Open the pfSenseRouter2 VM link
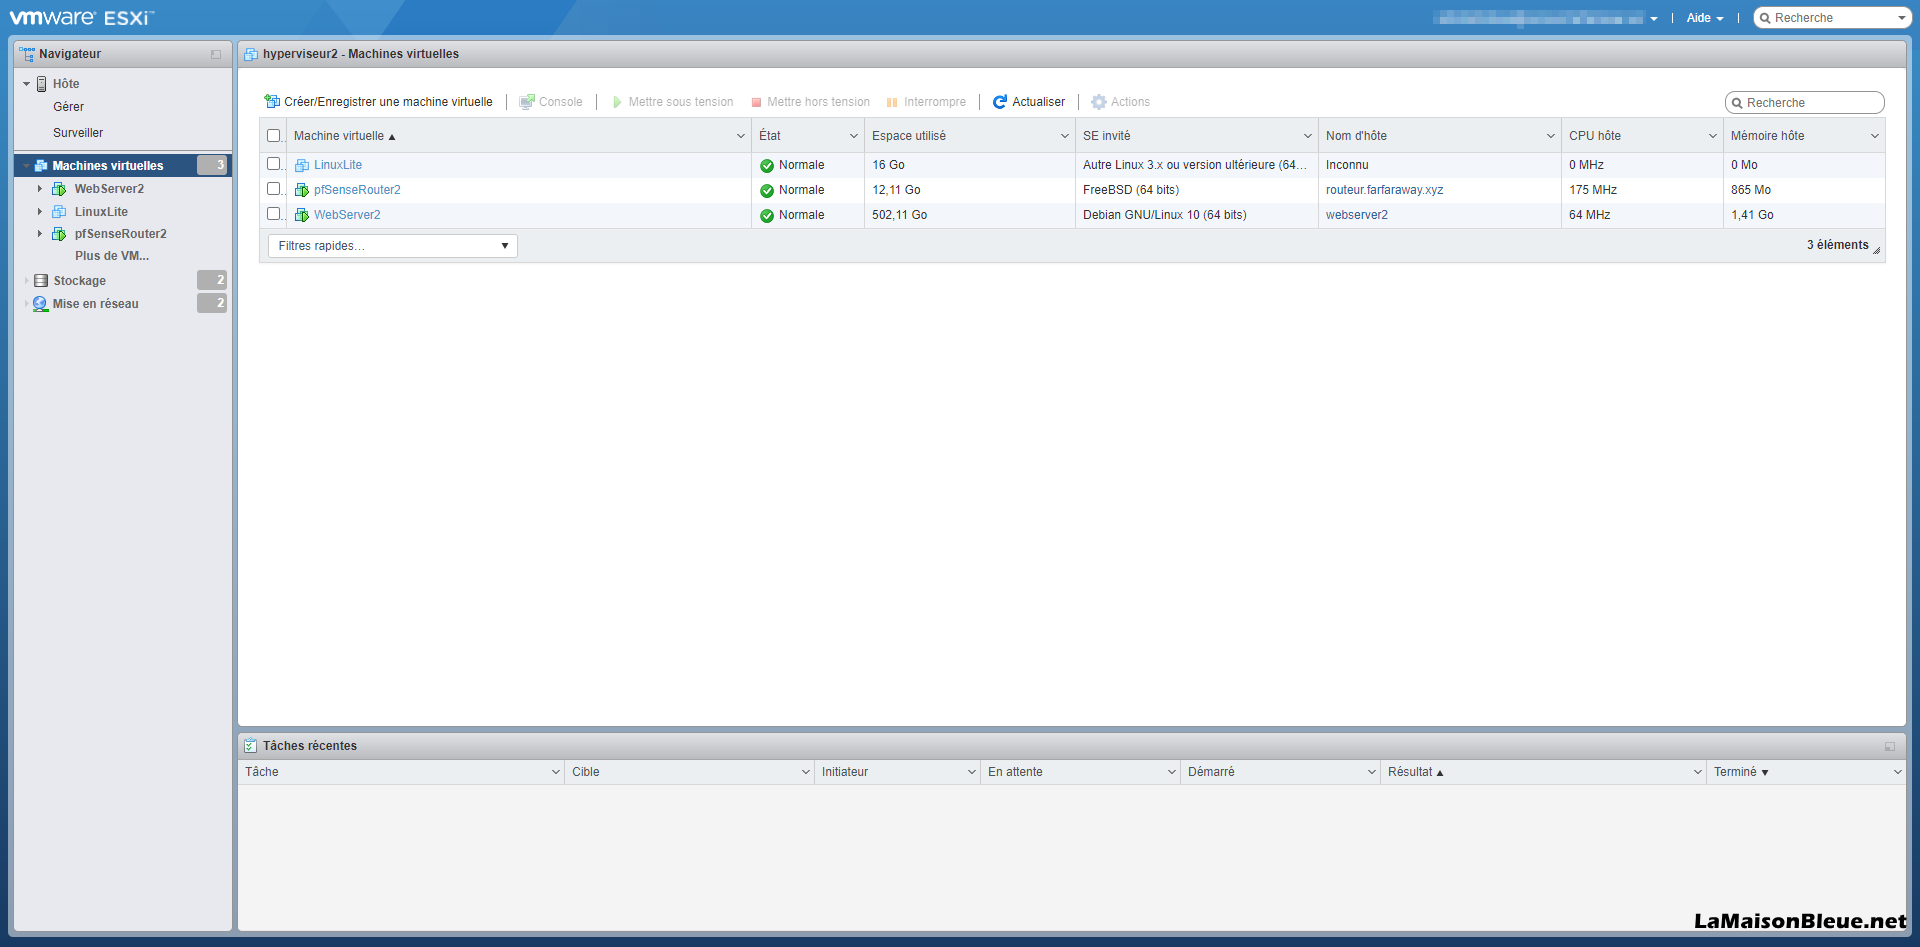The height and width of the screenshot is (947, 1920). [357, 190]
